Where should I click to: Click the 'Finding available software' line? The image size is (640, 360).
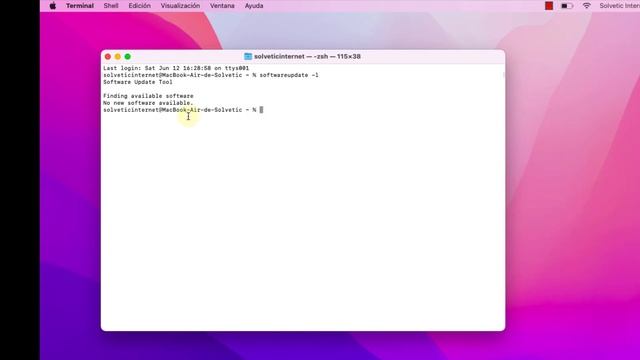[x=148, y=96]
